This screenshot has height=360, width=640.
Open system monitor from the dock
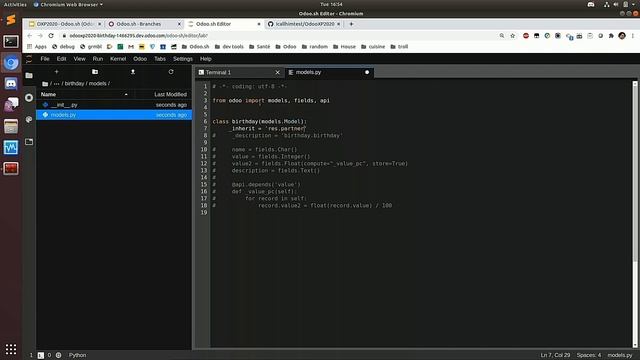pyautogui.click(x=11, y=147)
